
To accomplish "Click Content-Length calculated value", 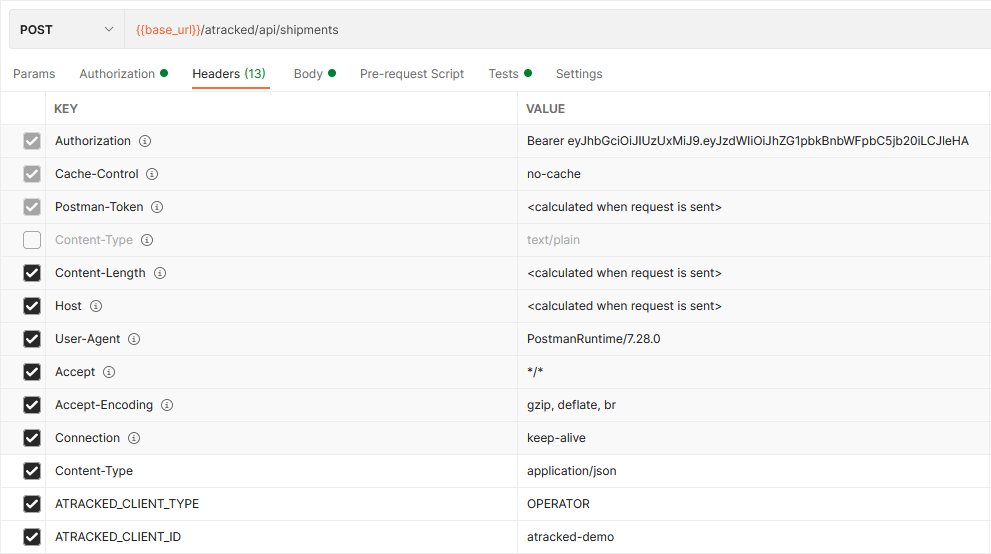I will (624, 273).
